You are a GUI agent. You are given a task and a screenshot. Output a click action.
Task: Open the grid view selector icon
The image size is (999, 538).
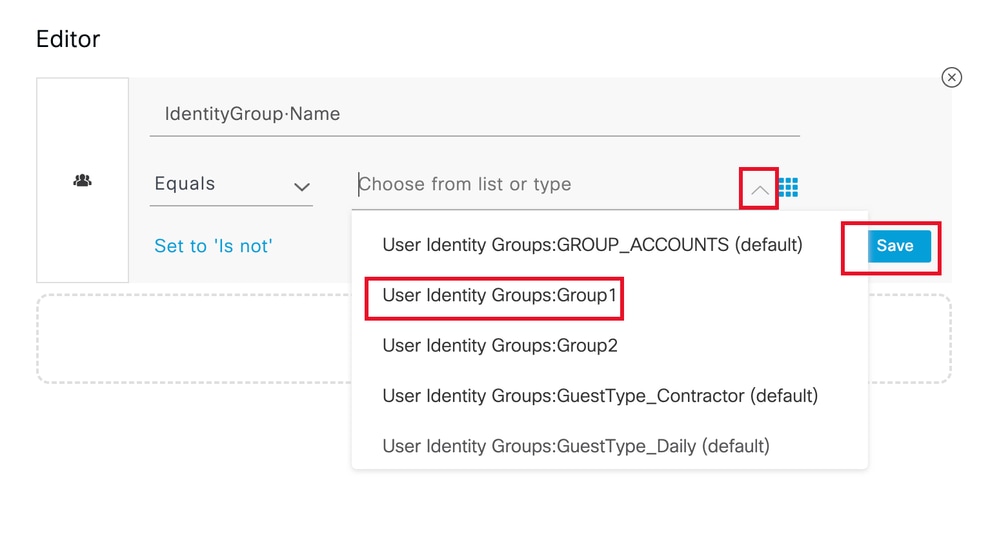(x=788, y=187)
